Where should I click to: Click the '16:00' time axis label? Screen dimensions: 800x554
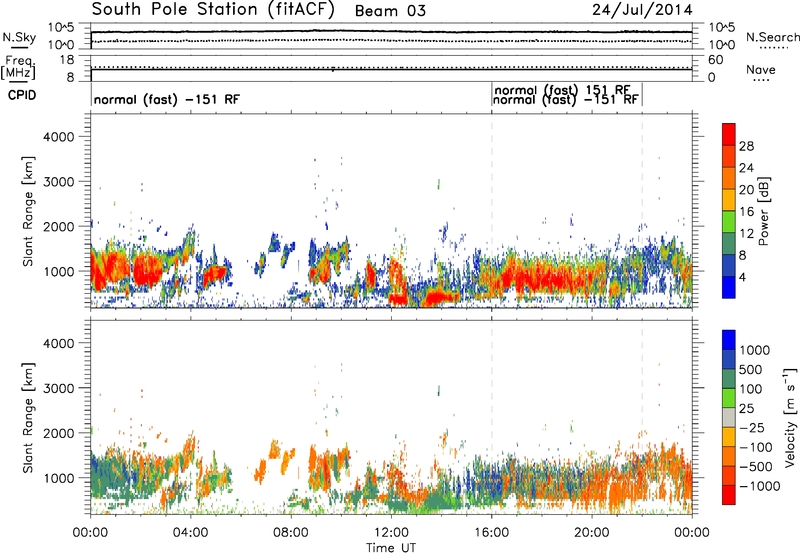point(491,533)
